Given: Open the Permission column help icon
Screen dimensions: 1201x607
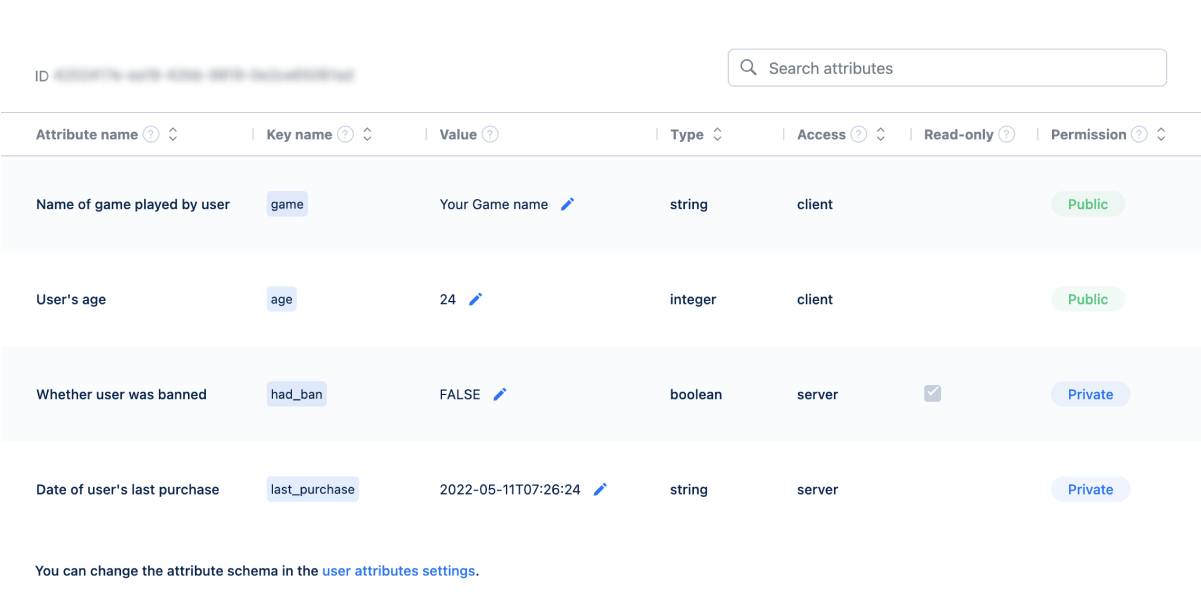Looking at the screenshot, I should pyautogui.click(x=1139, y=135).
